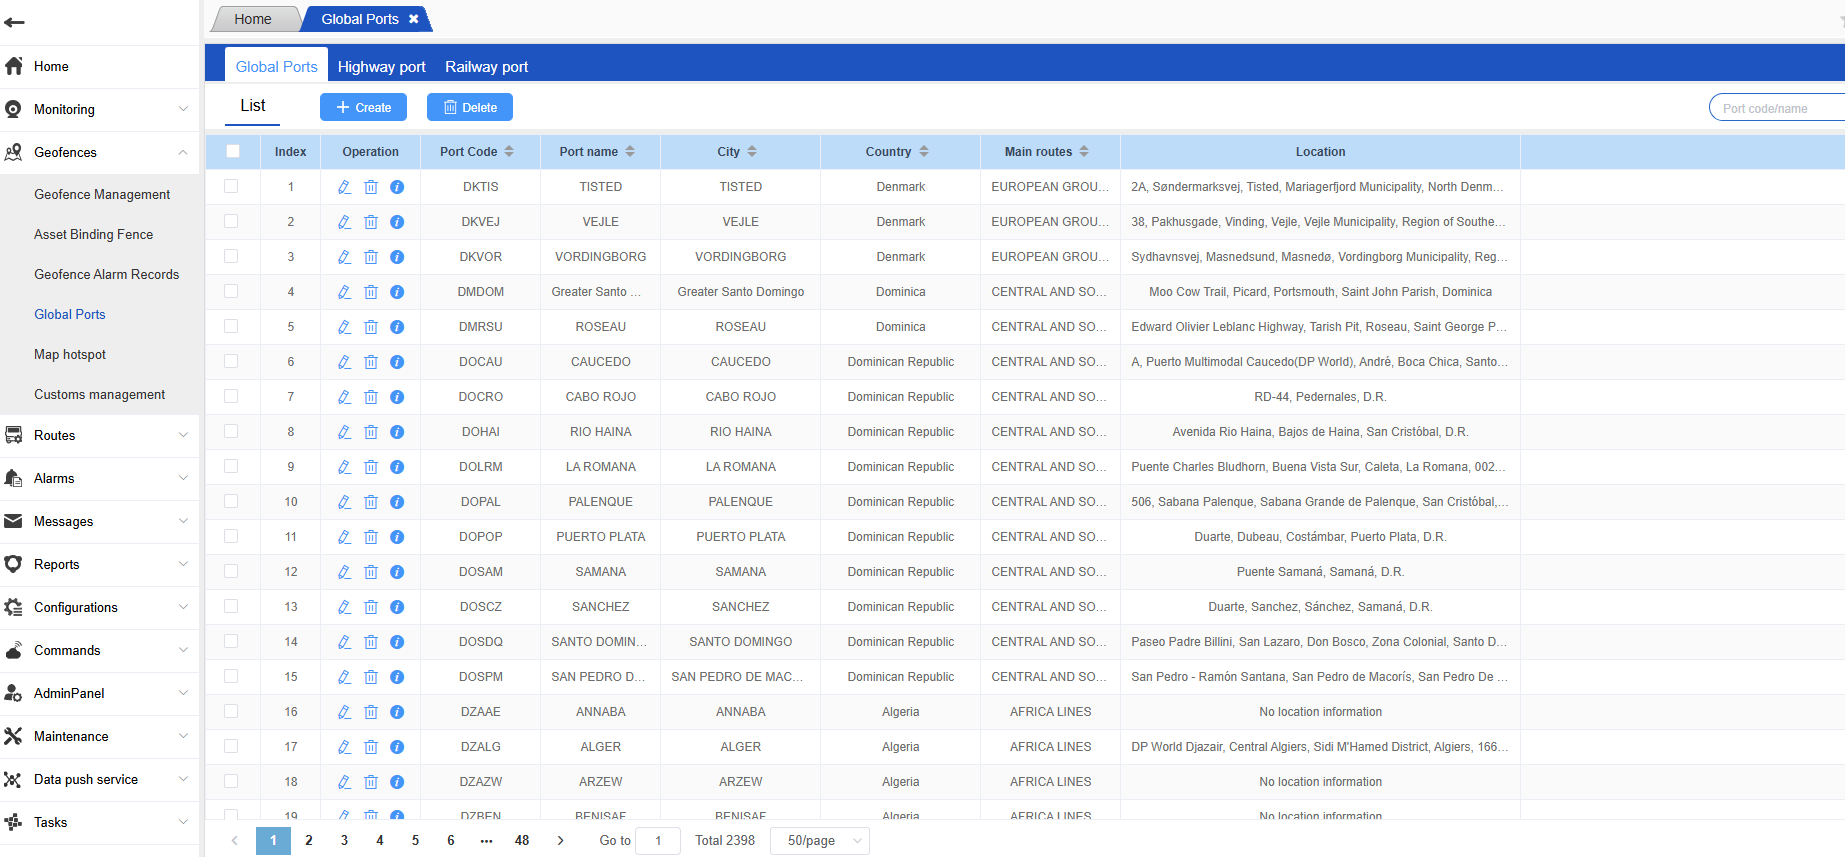Click the back arrow icon in sidebar
This screenshot has width=1845, height=857.
[15, 22]
